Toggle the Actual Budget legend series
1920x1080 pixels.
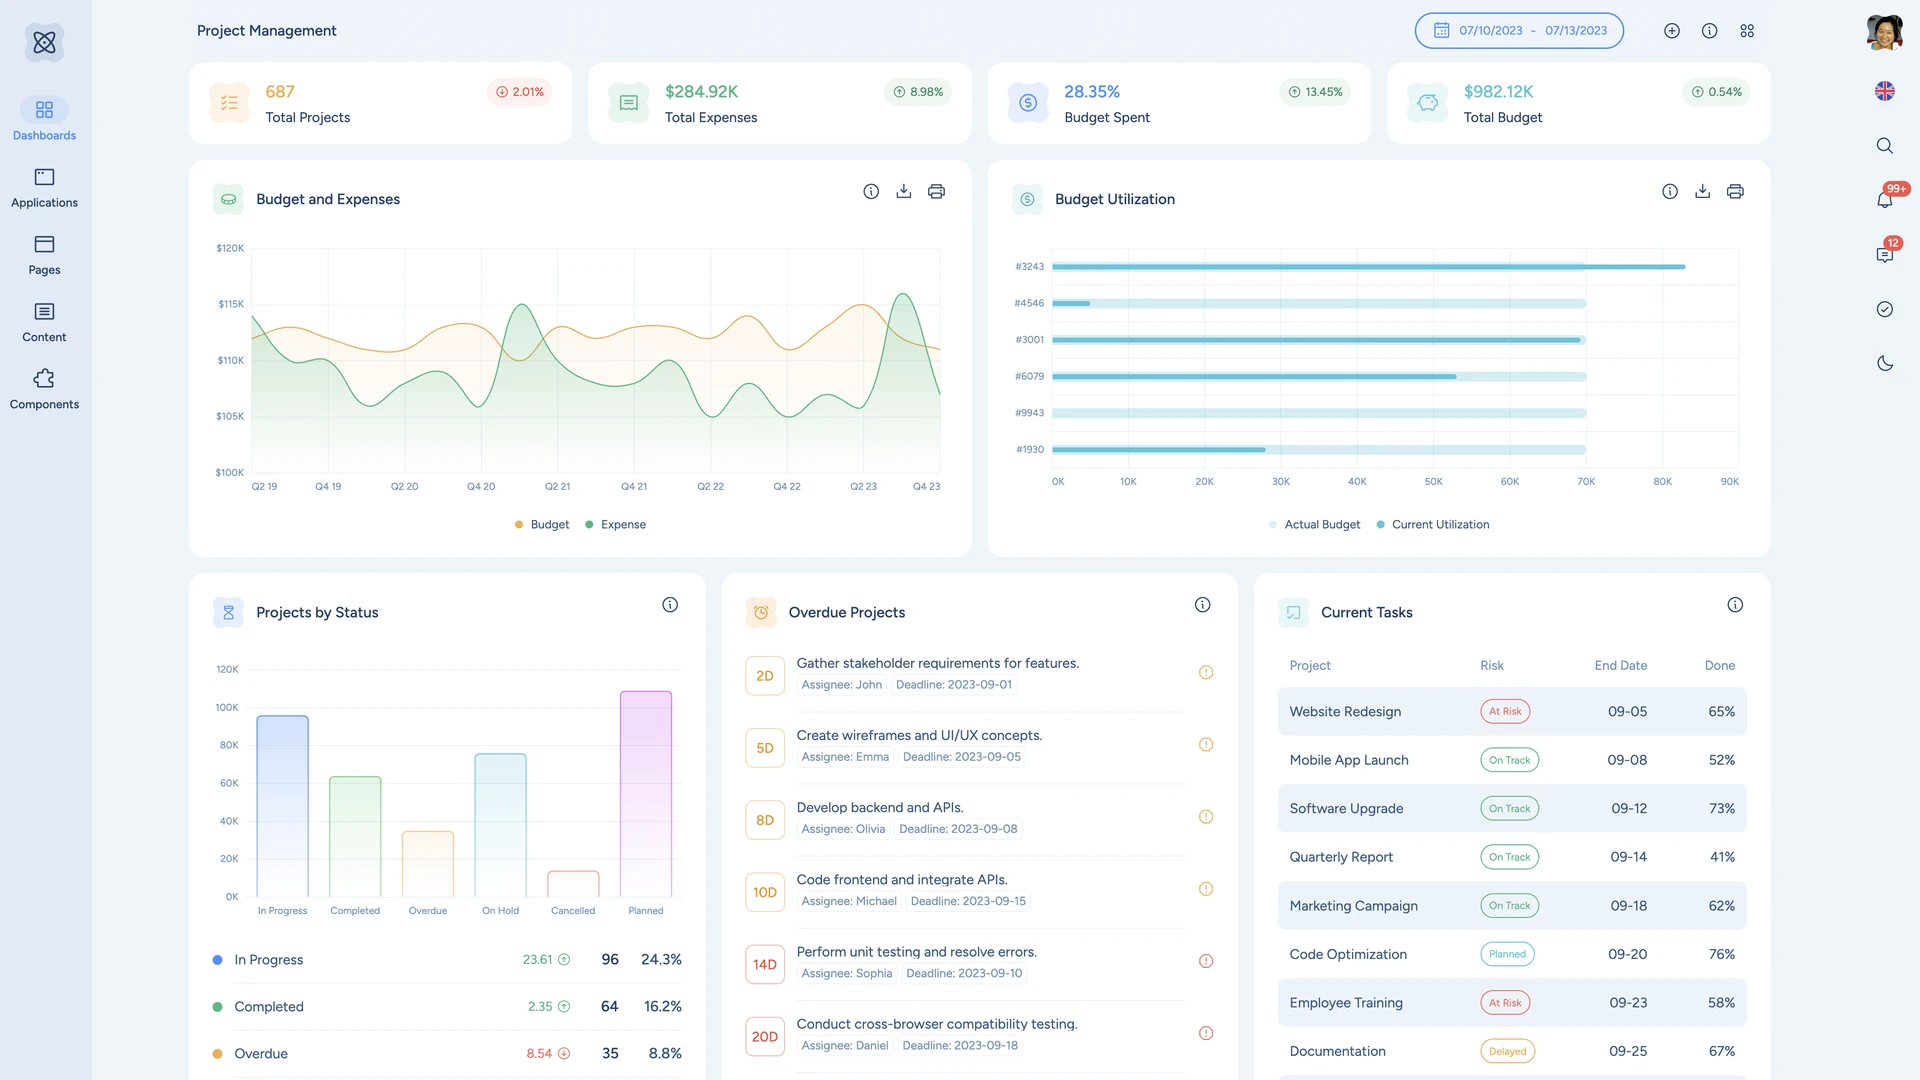coord(1314,524)
